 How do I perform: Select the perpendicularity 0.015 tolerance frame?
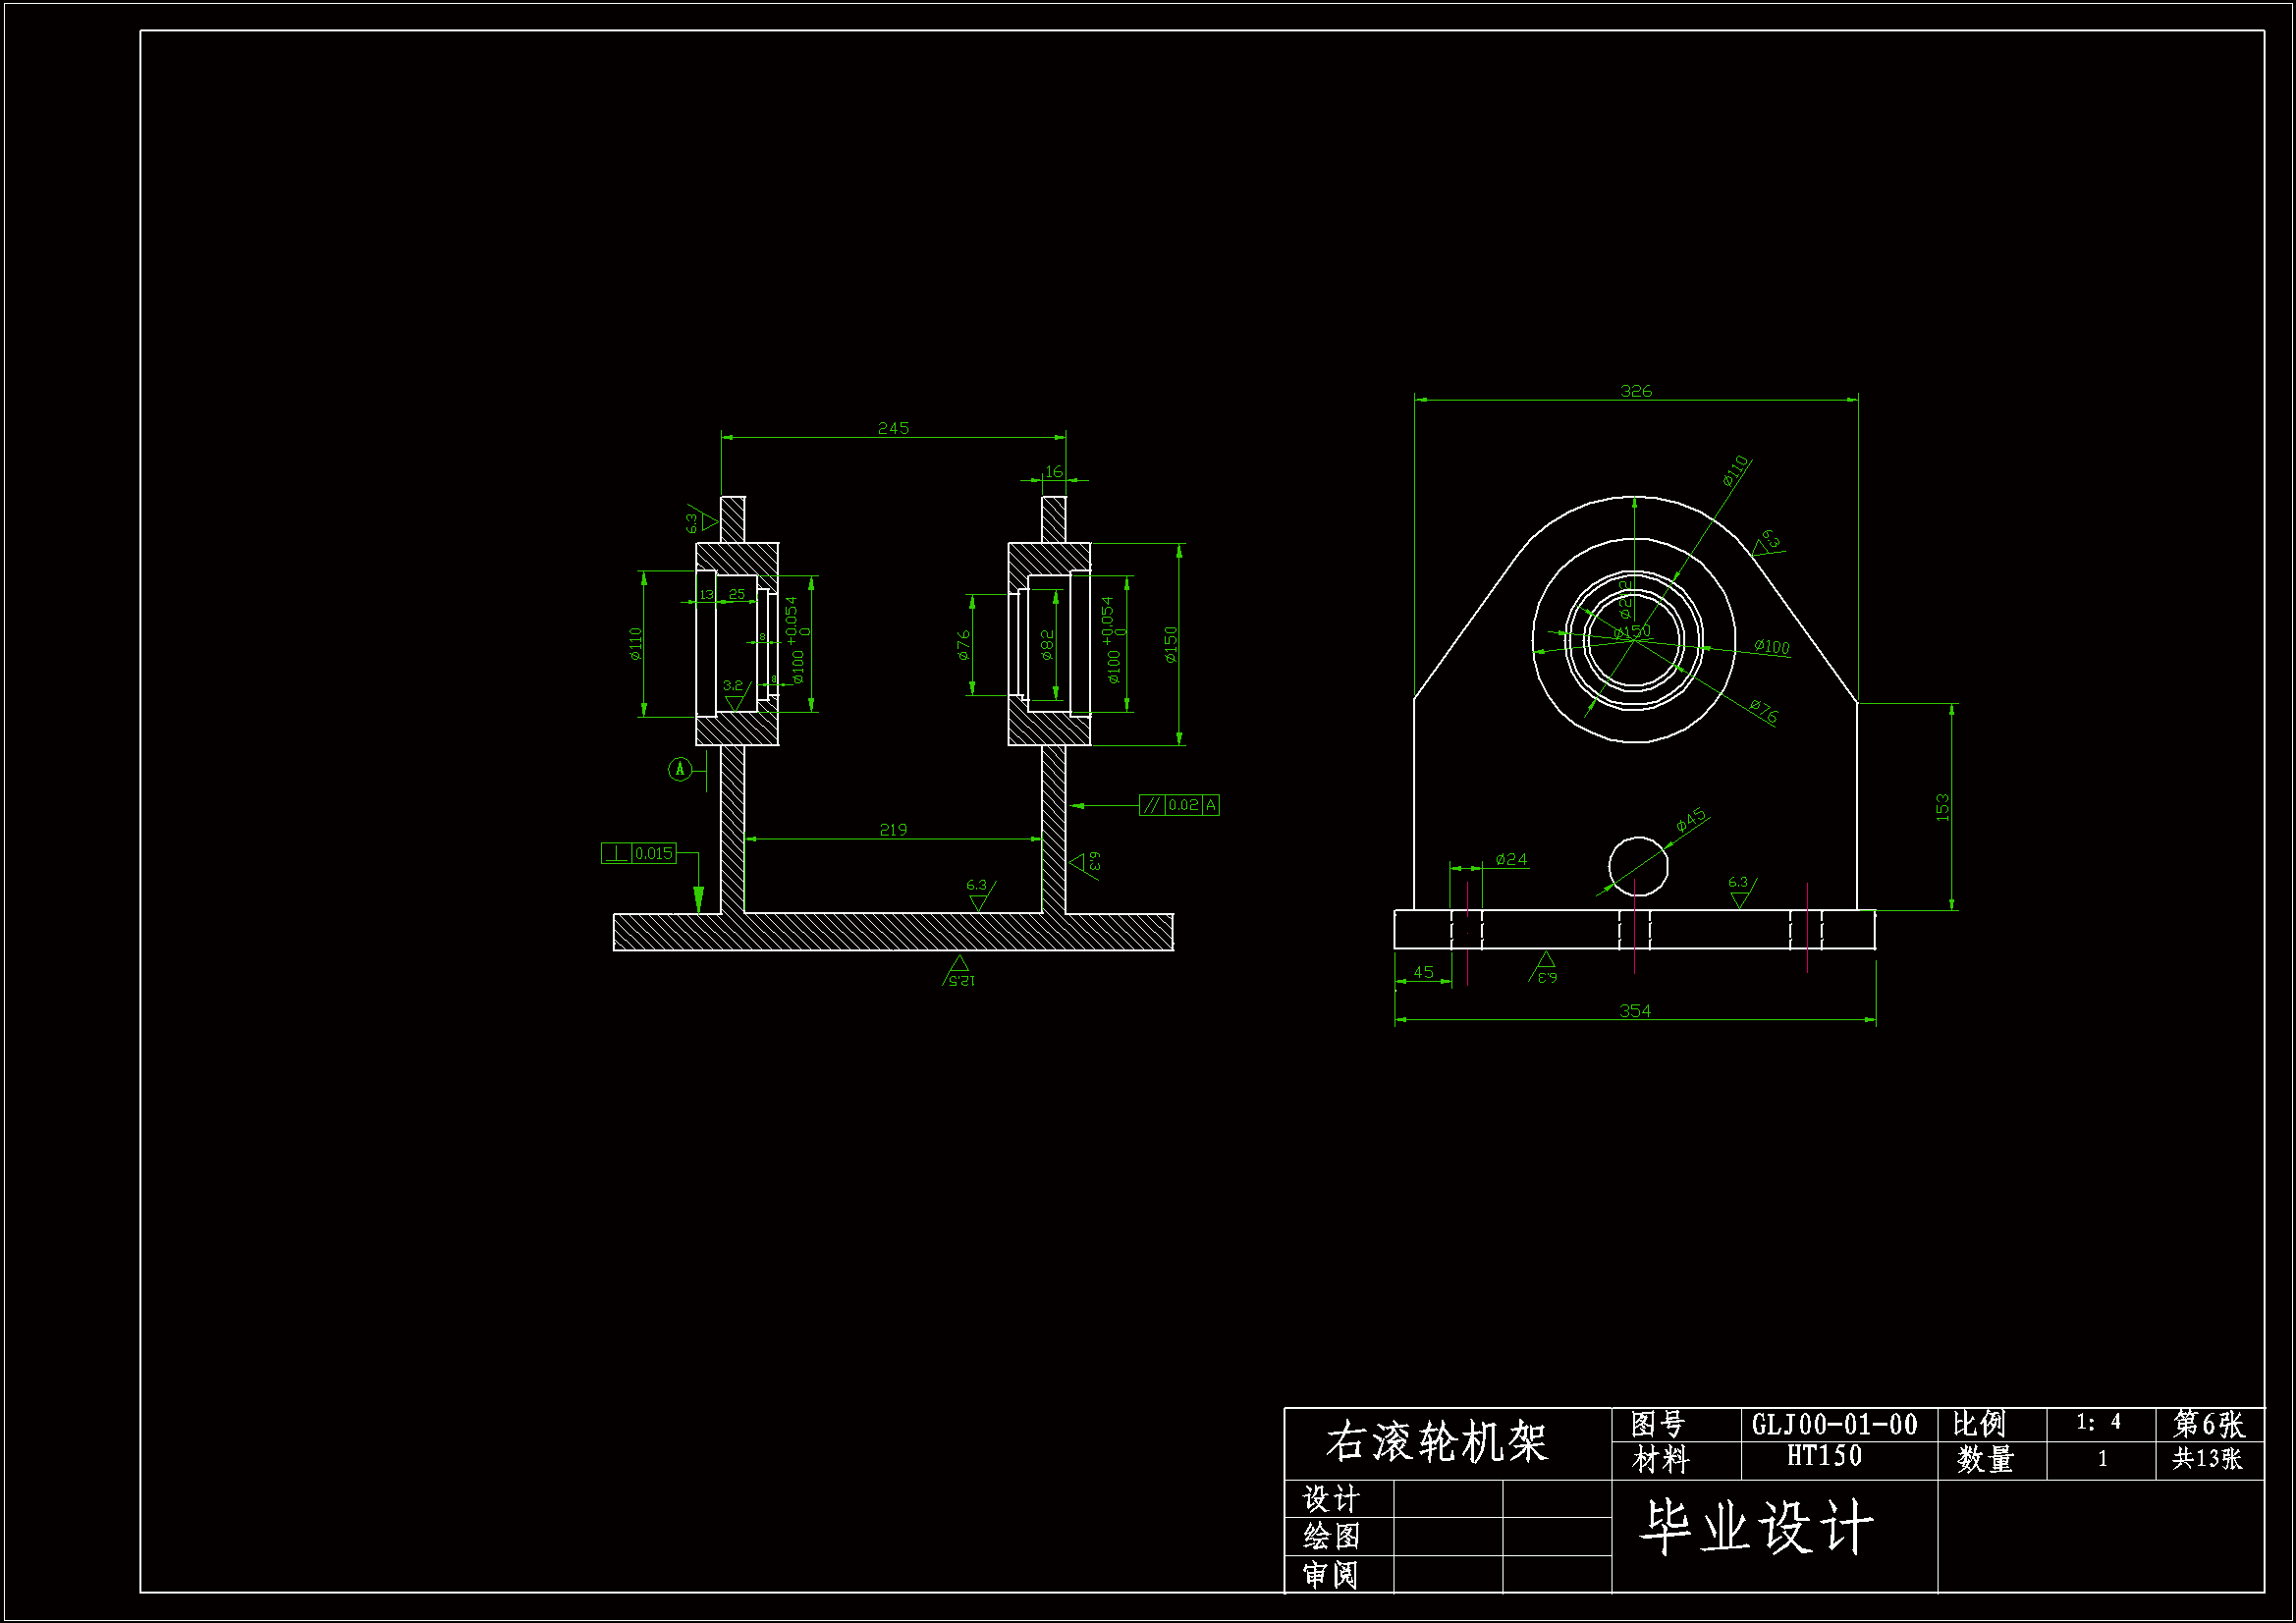[639, 853]
